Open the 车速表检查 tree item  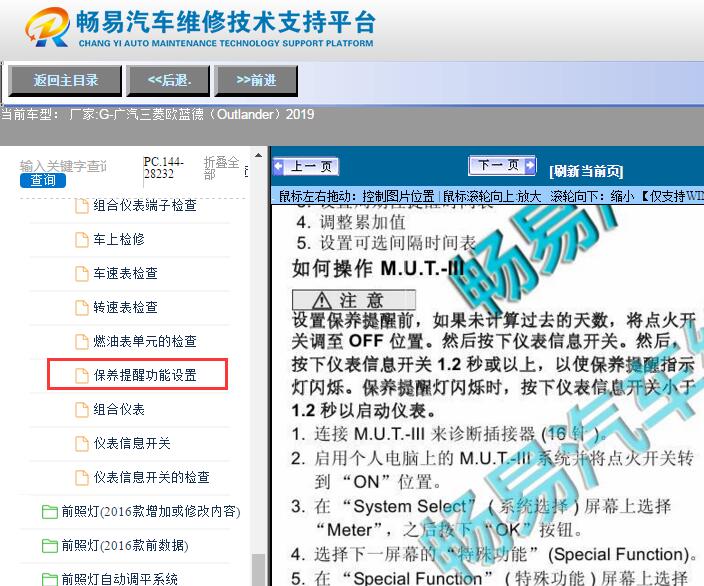(125, 273)
